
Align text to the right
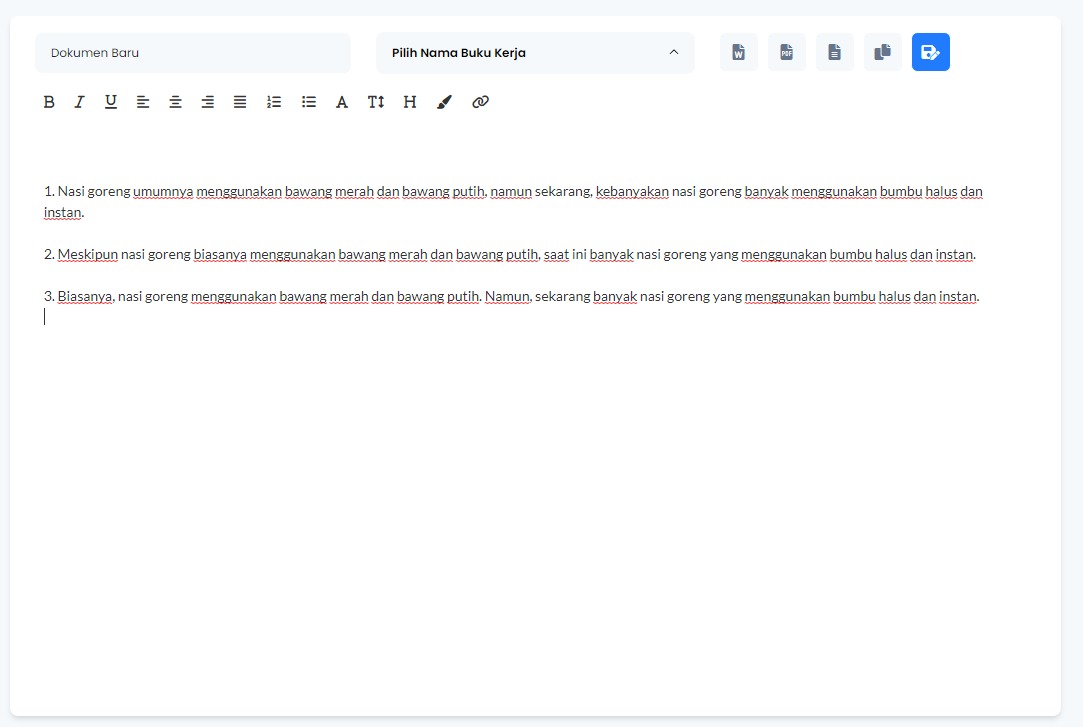tap(207, 102)
